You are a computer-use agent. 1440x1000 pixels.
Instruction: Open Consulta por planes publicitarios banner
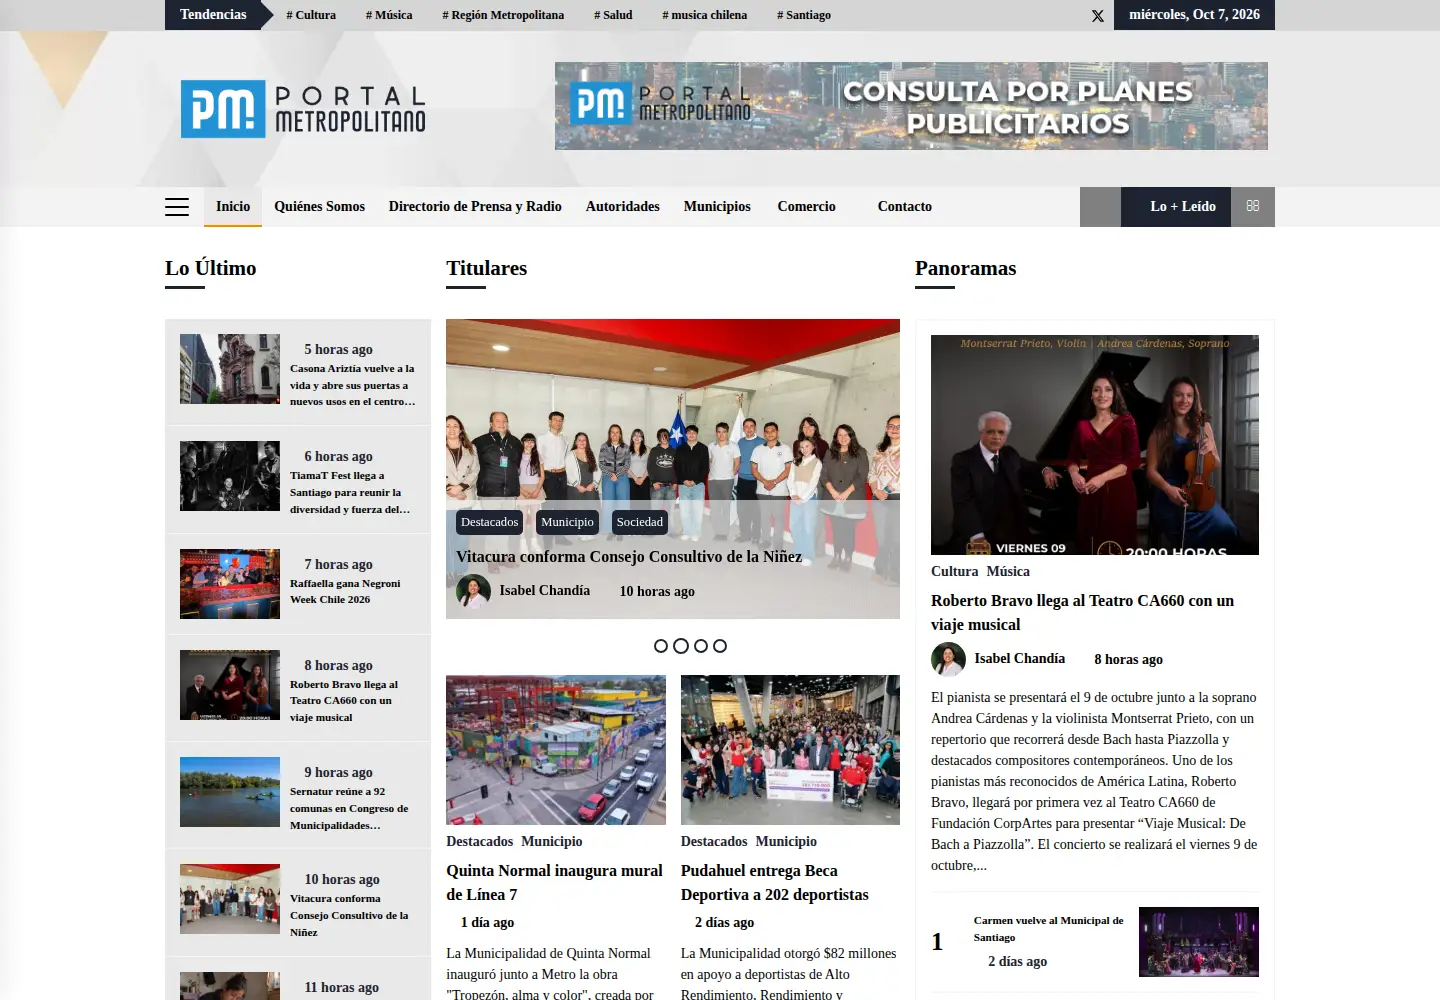(911, 106)
